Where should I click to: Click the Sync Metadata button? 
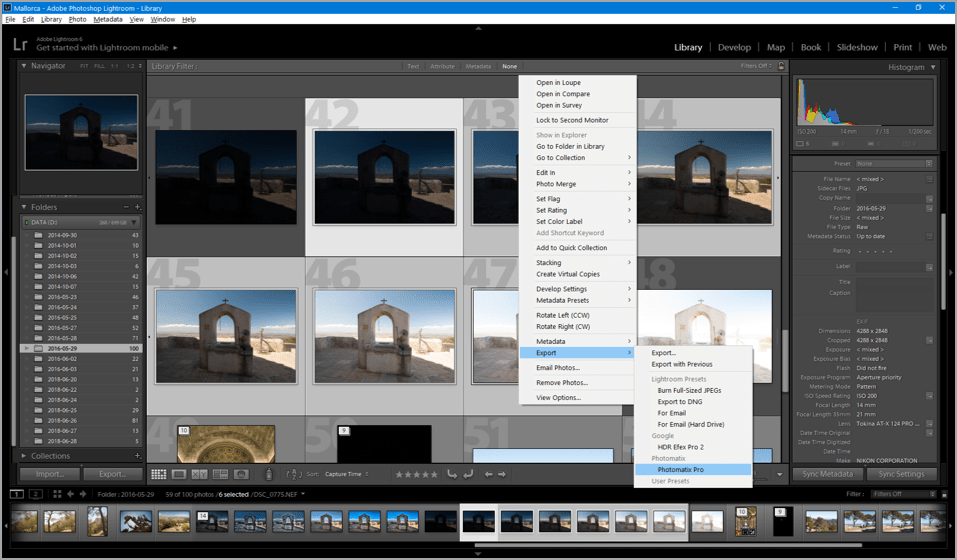point(828,474)
